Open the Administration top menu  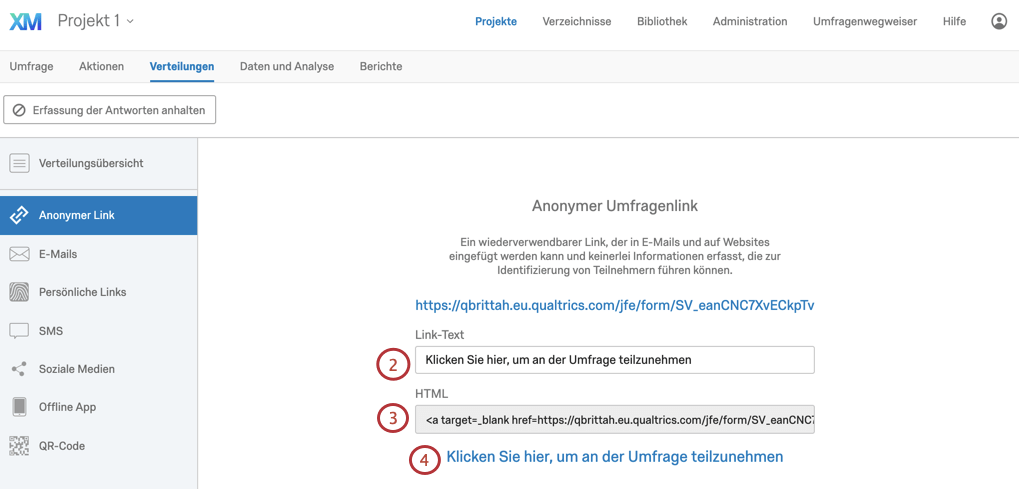750,21
